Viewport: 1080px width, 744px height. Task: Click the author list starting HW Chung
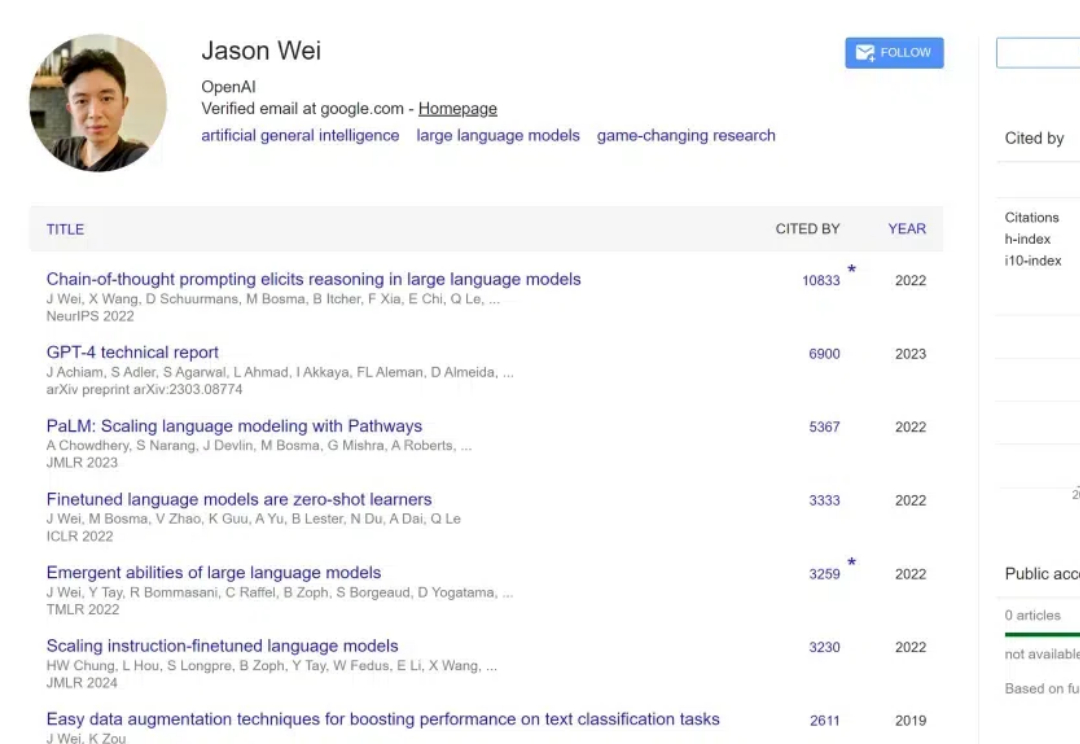point(271,665)
